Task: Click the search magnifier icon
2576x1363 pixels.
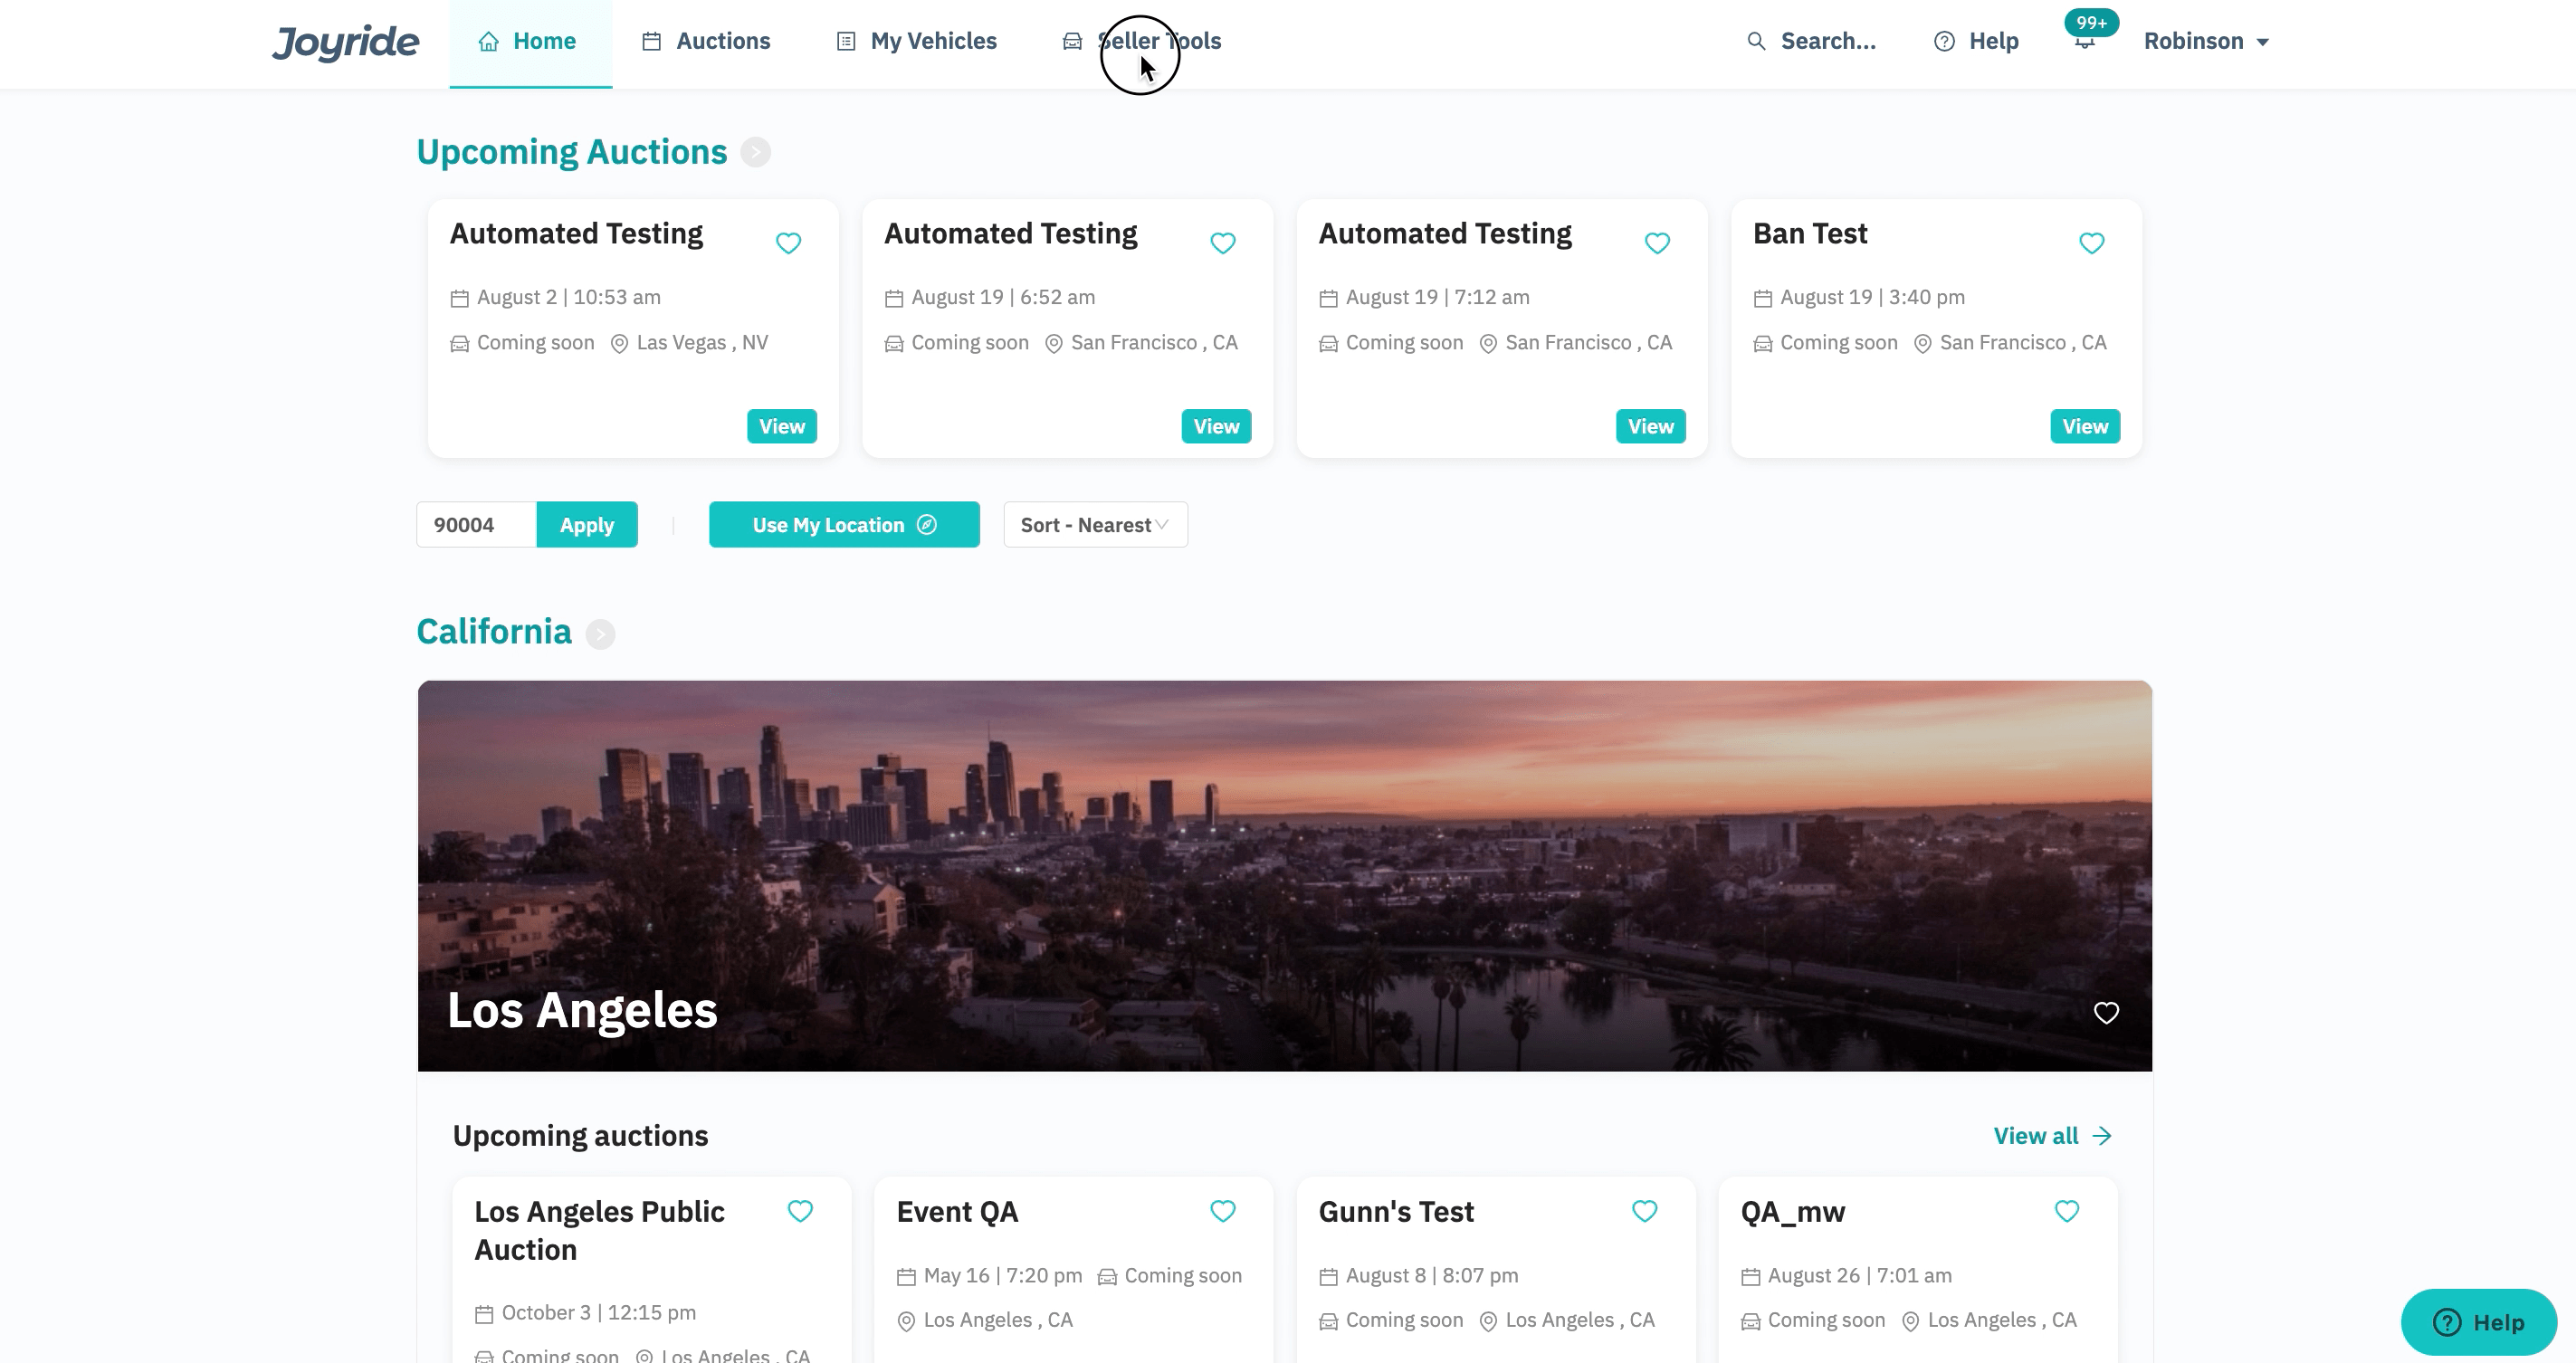Action: pyautogui.click(x=1755, y=42)
